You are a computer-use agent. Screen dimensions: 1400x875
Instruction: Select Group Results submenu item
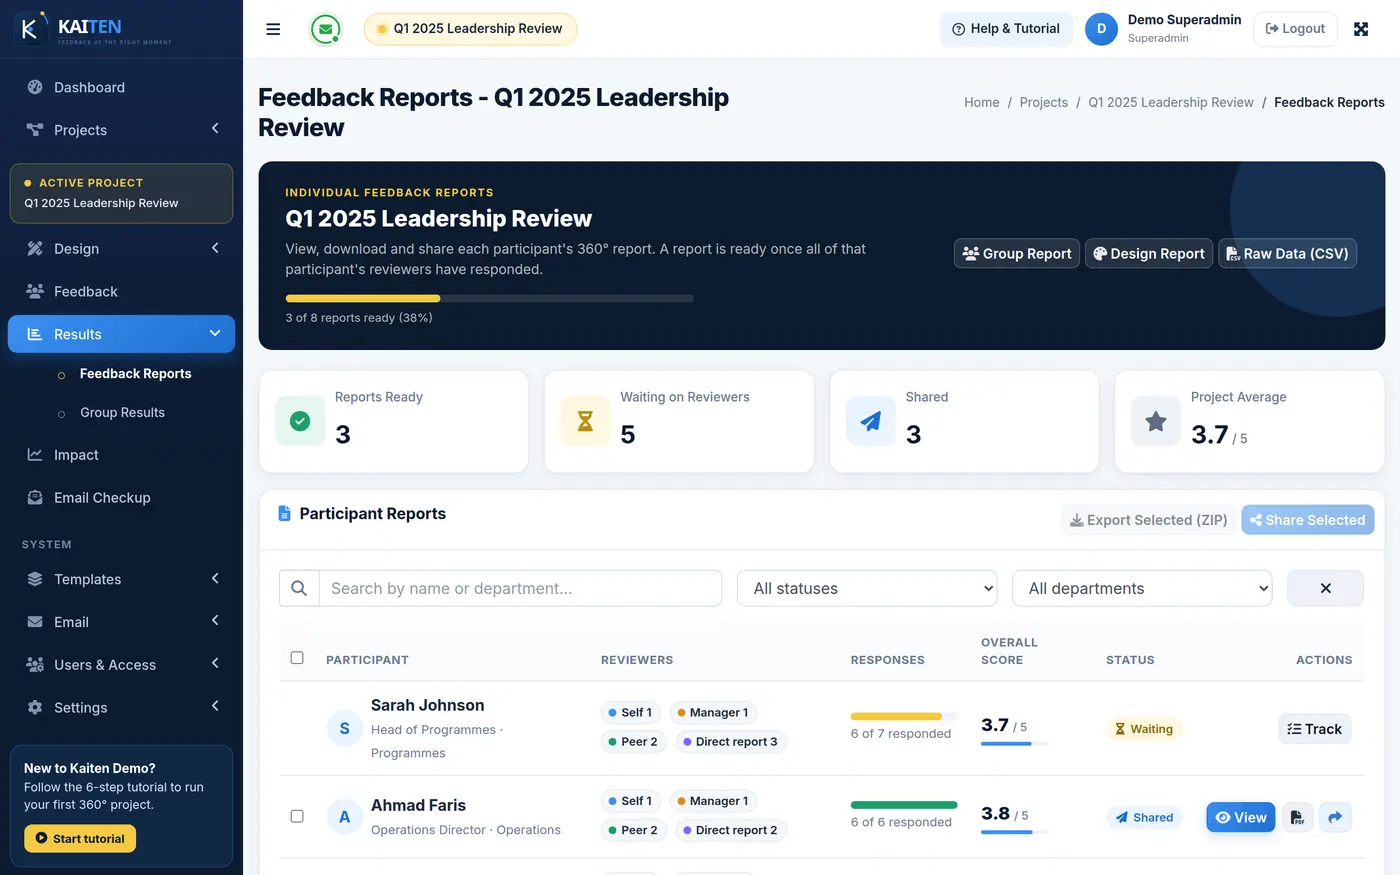(x=122, y=412)
